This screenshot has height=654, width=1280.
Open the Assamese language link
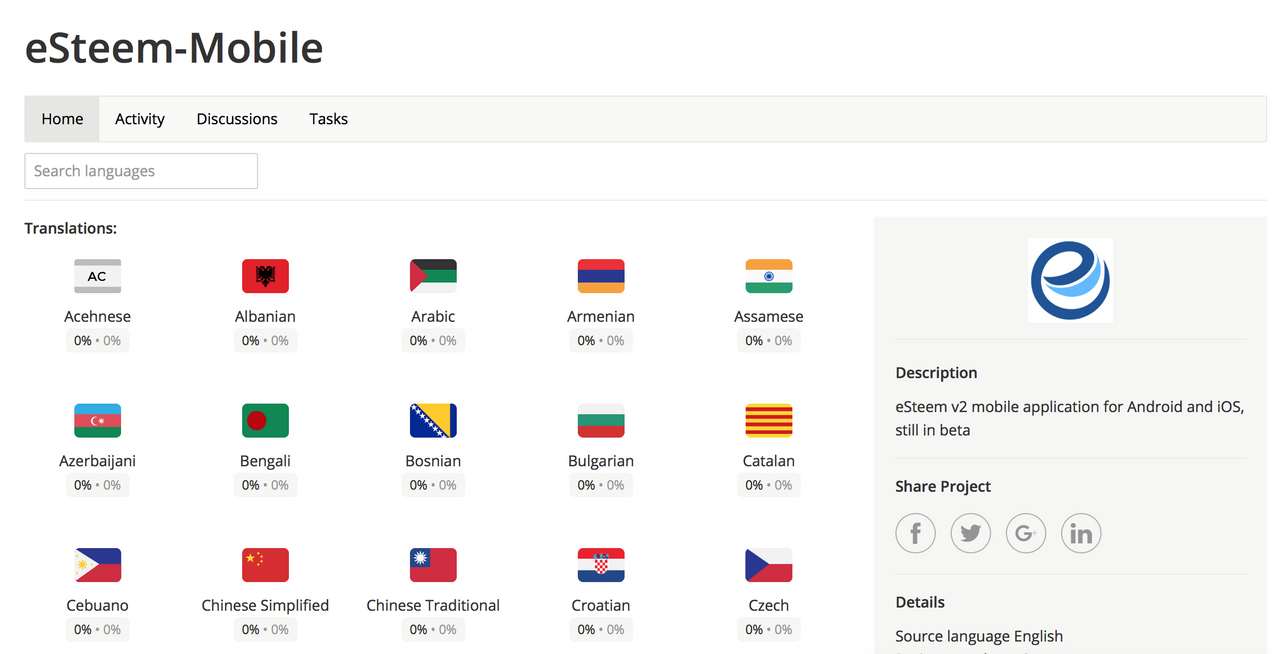point(769,316)
